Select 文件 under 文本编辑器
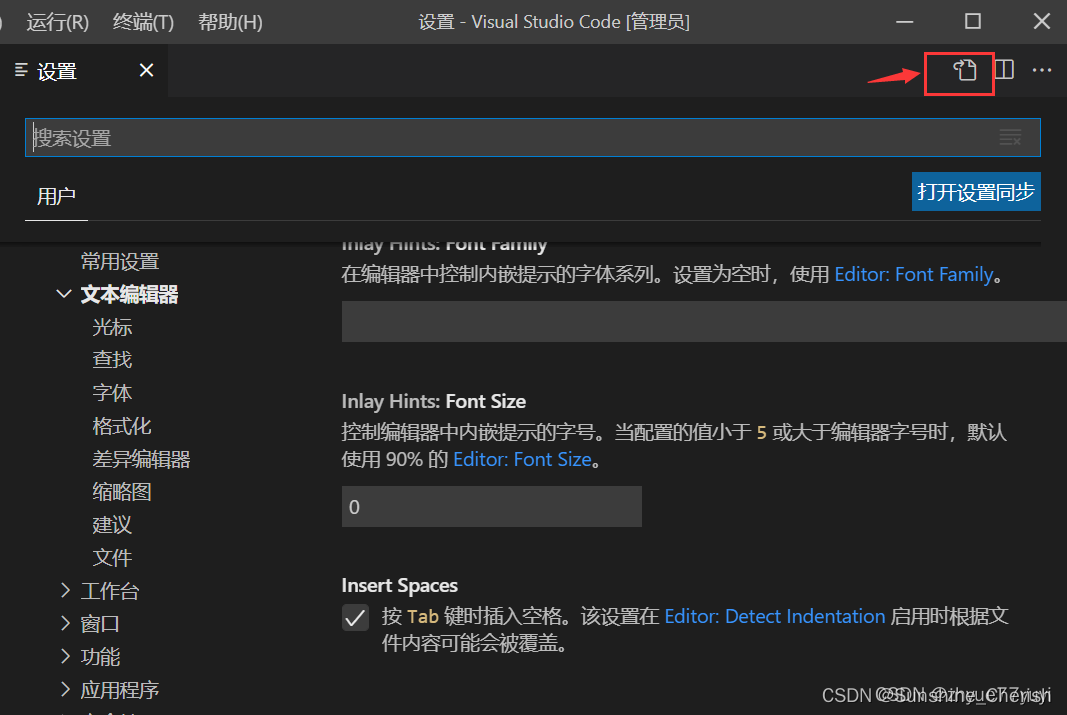The width and height of the screenshot is (1067, 715). coord(112,558)
